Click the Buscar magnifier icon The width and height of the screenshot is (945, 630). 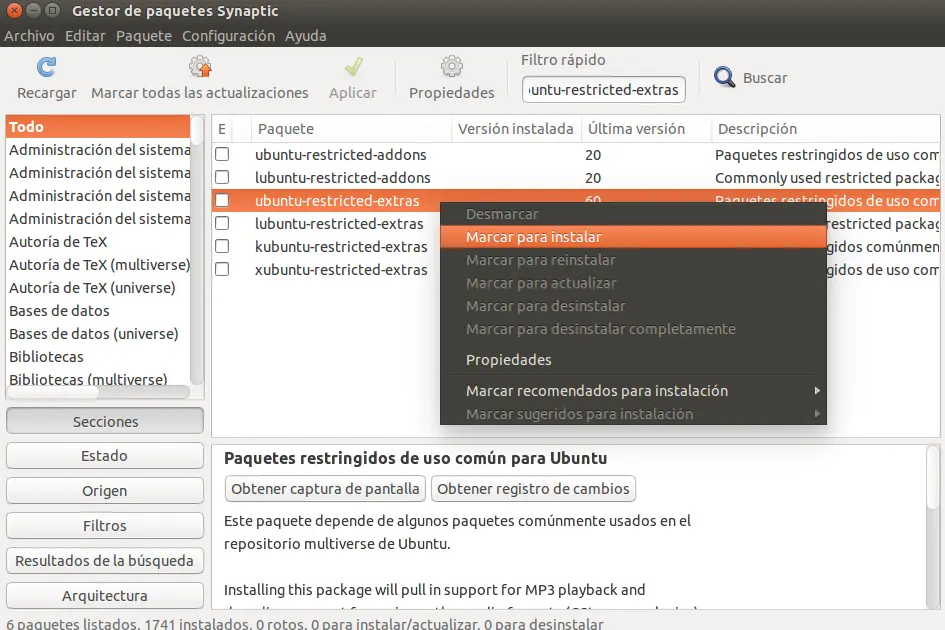pyautogui.click(x=724, y=77)
